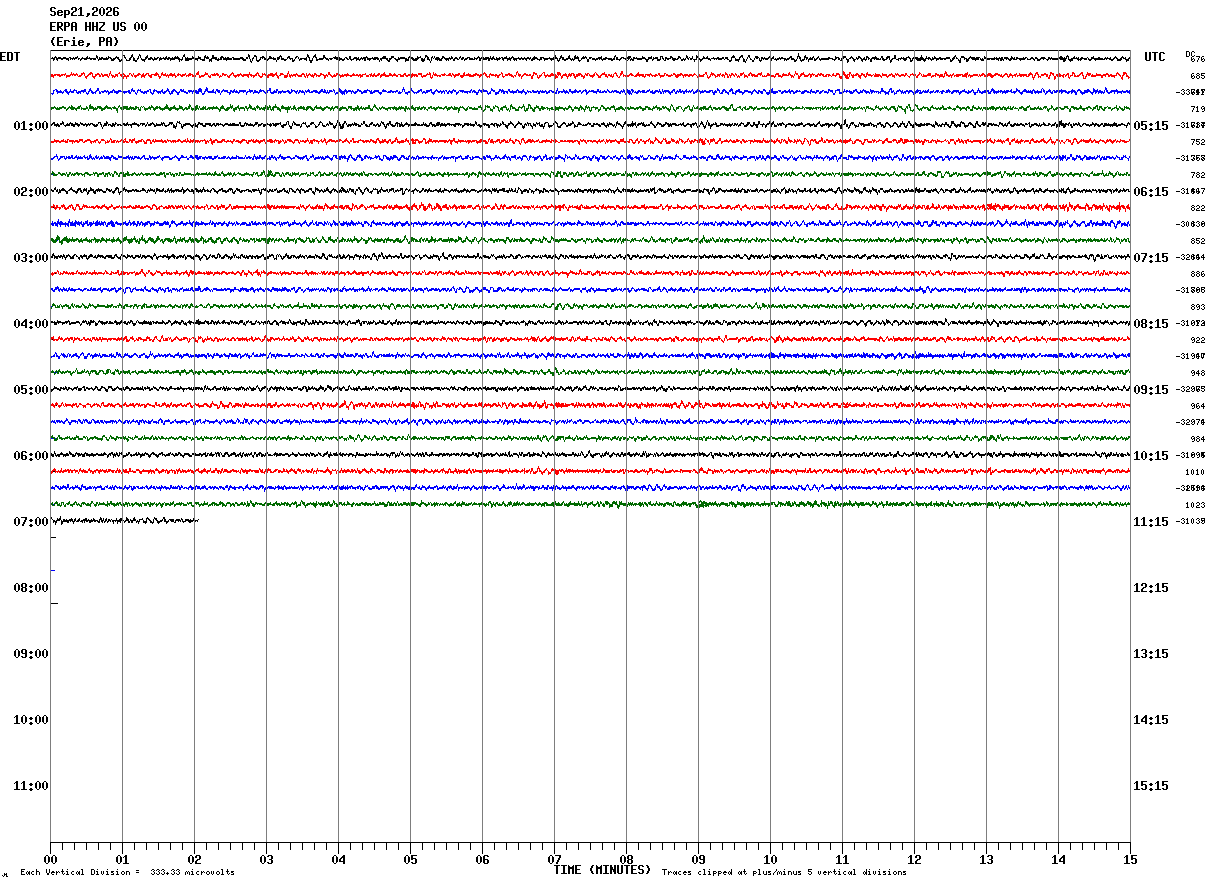Click the Traces clipped footer note
This screenshot has width=1210, height=886.
click(784, 873)
